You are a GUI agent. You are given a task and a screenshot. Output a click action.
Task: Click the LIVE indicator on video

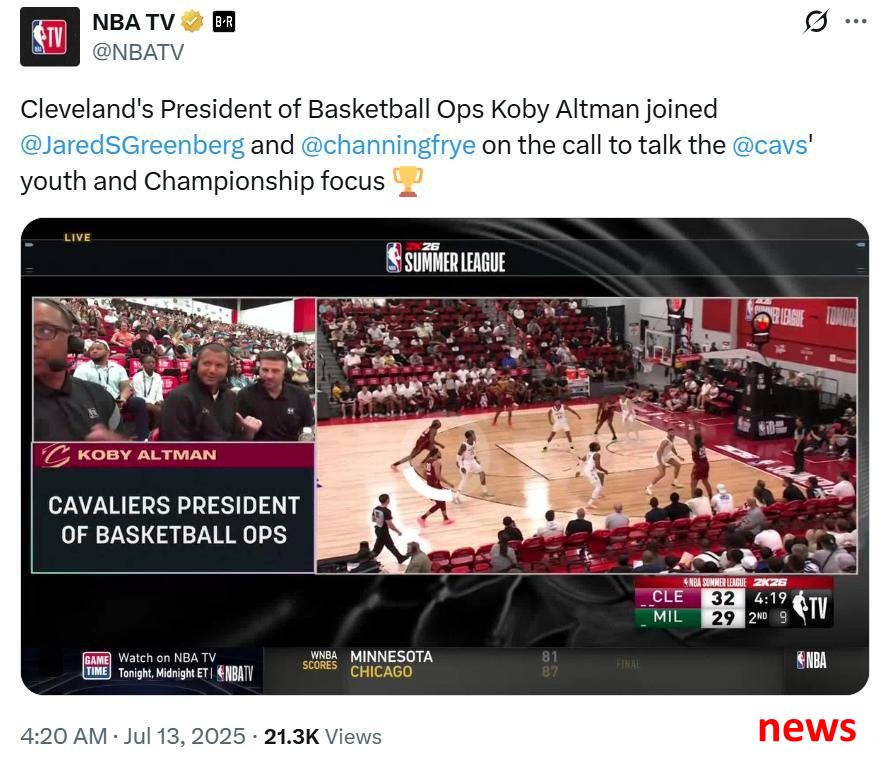click(x=78, y=237)
